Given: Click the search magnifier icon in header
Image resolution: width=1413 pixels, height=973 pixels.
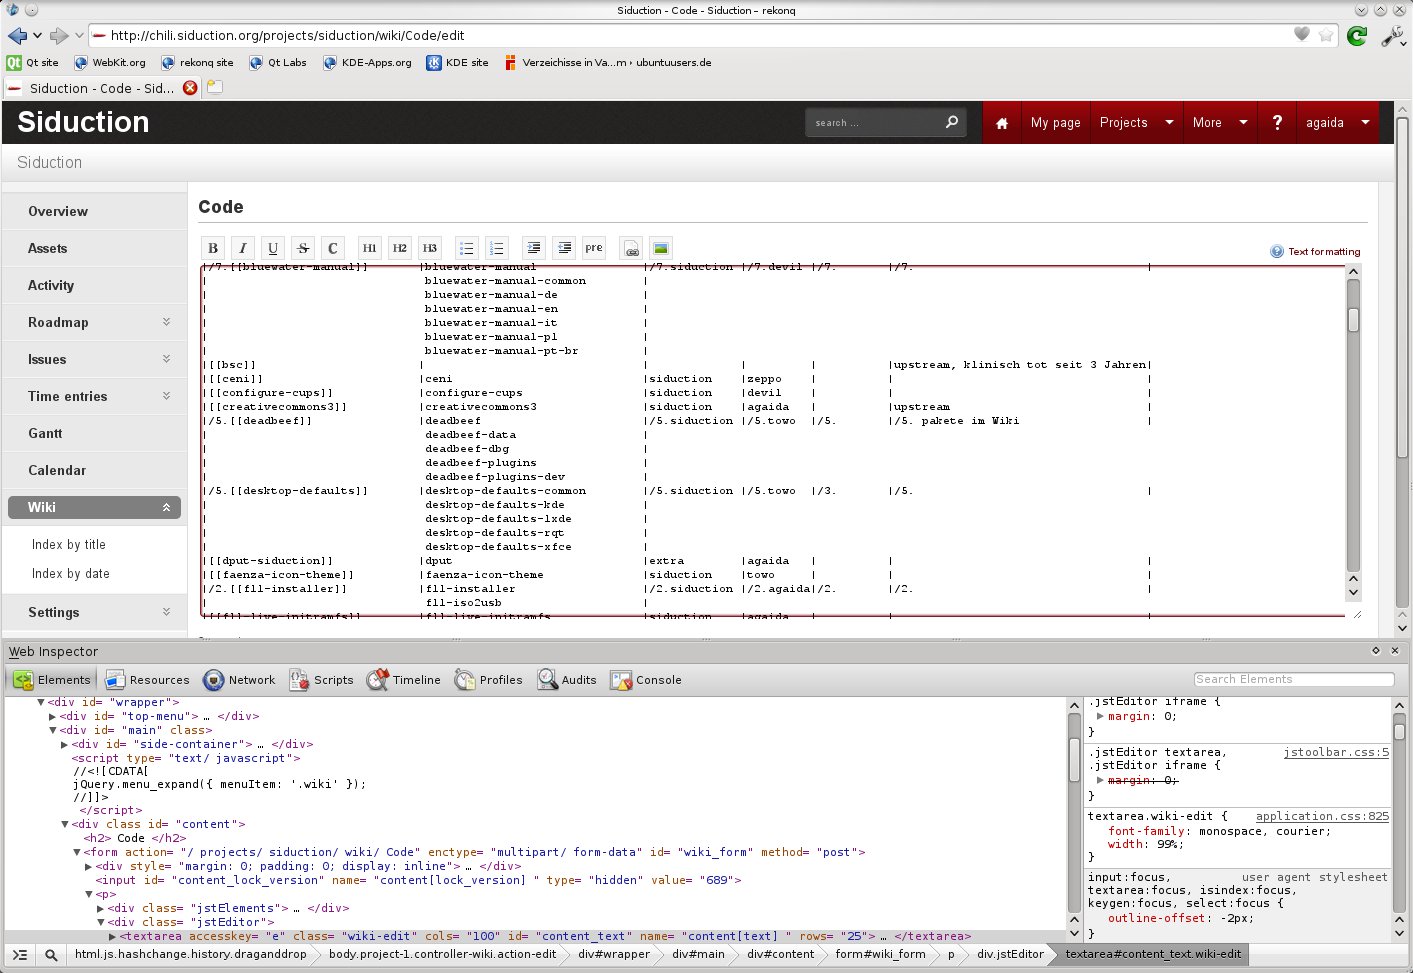Looking at the screenshot, I should pyautogui.click(x=951, y=122).
